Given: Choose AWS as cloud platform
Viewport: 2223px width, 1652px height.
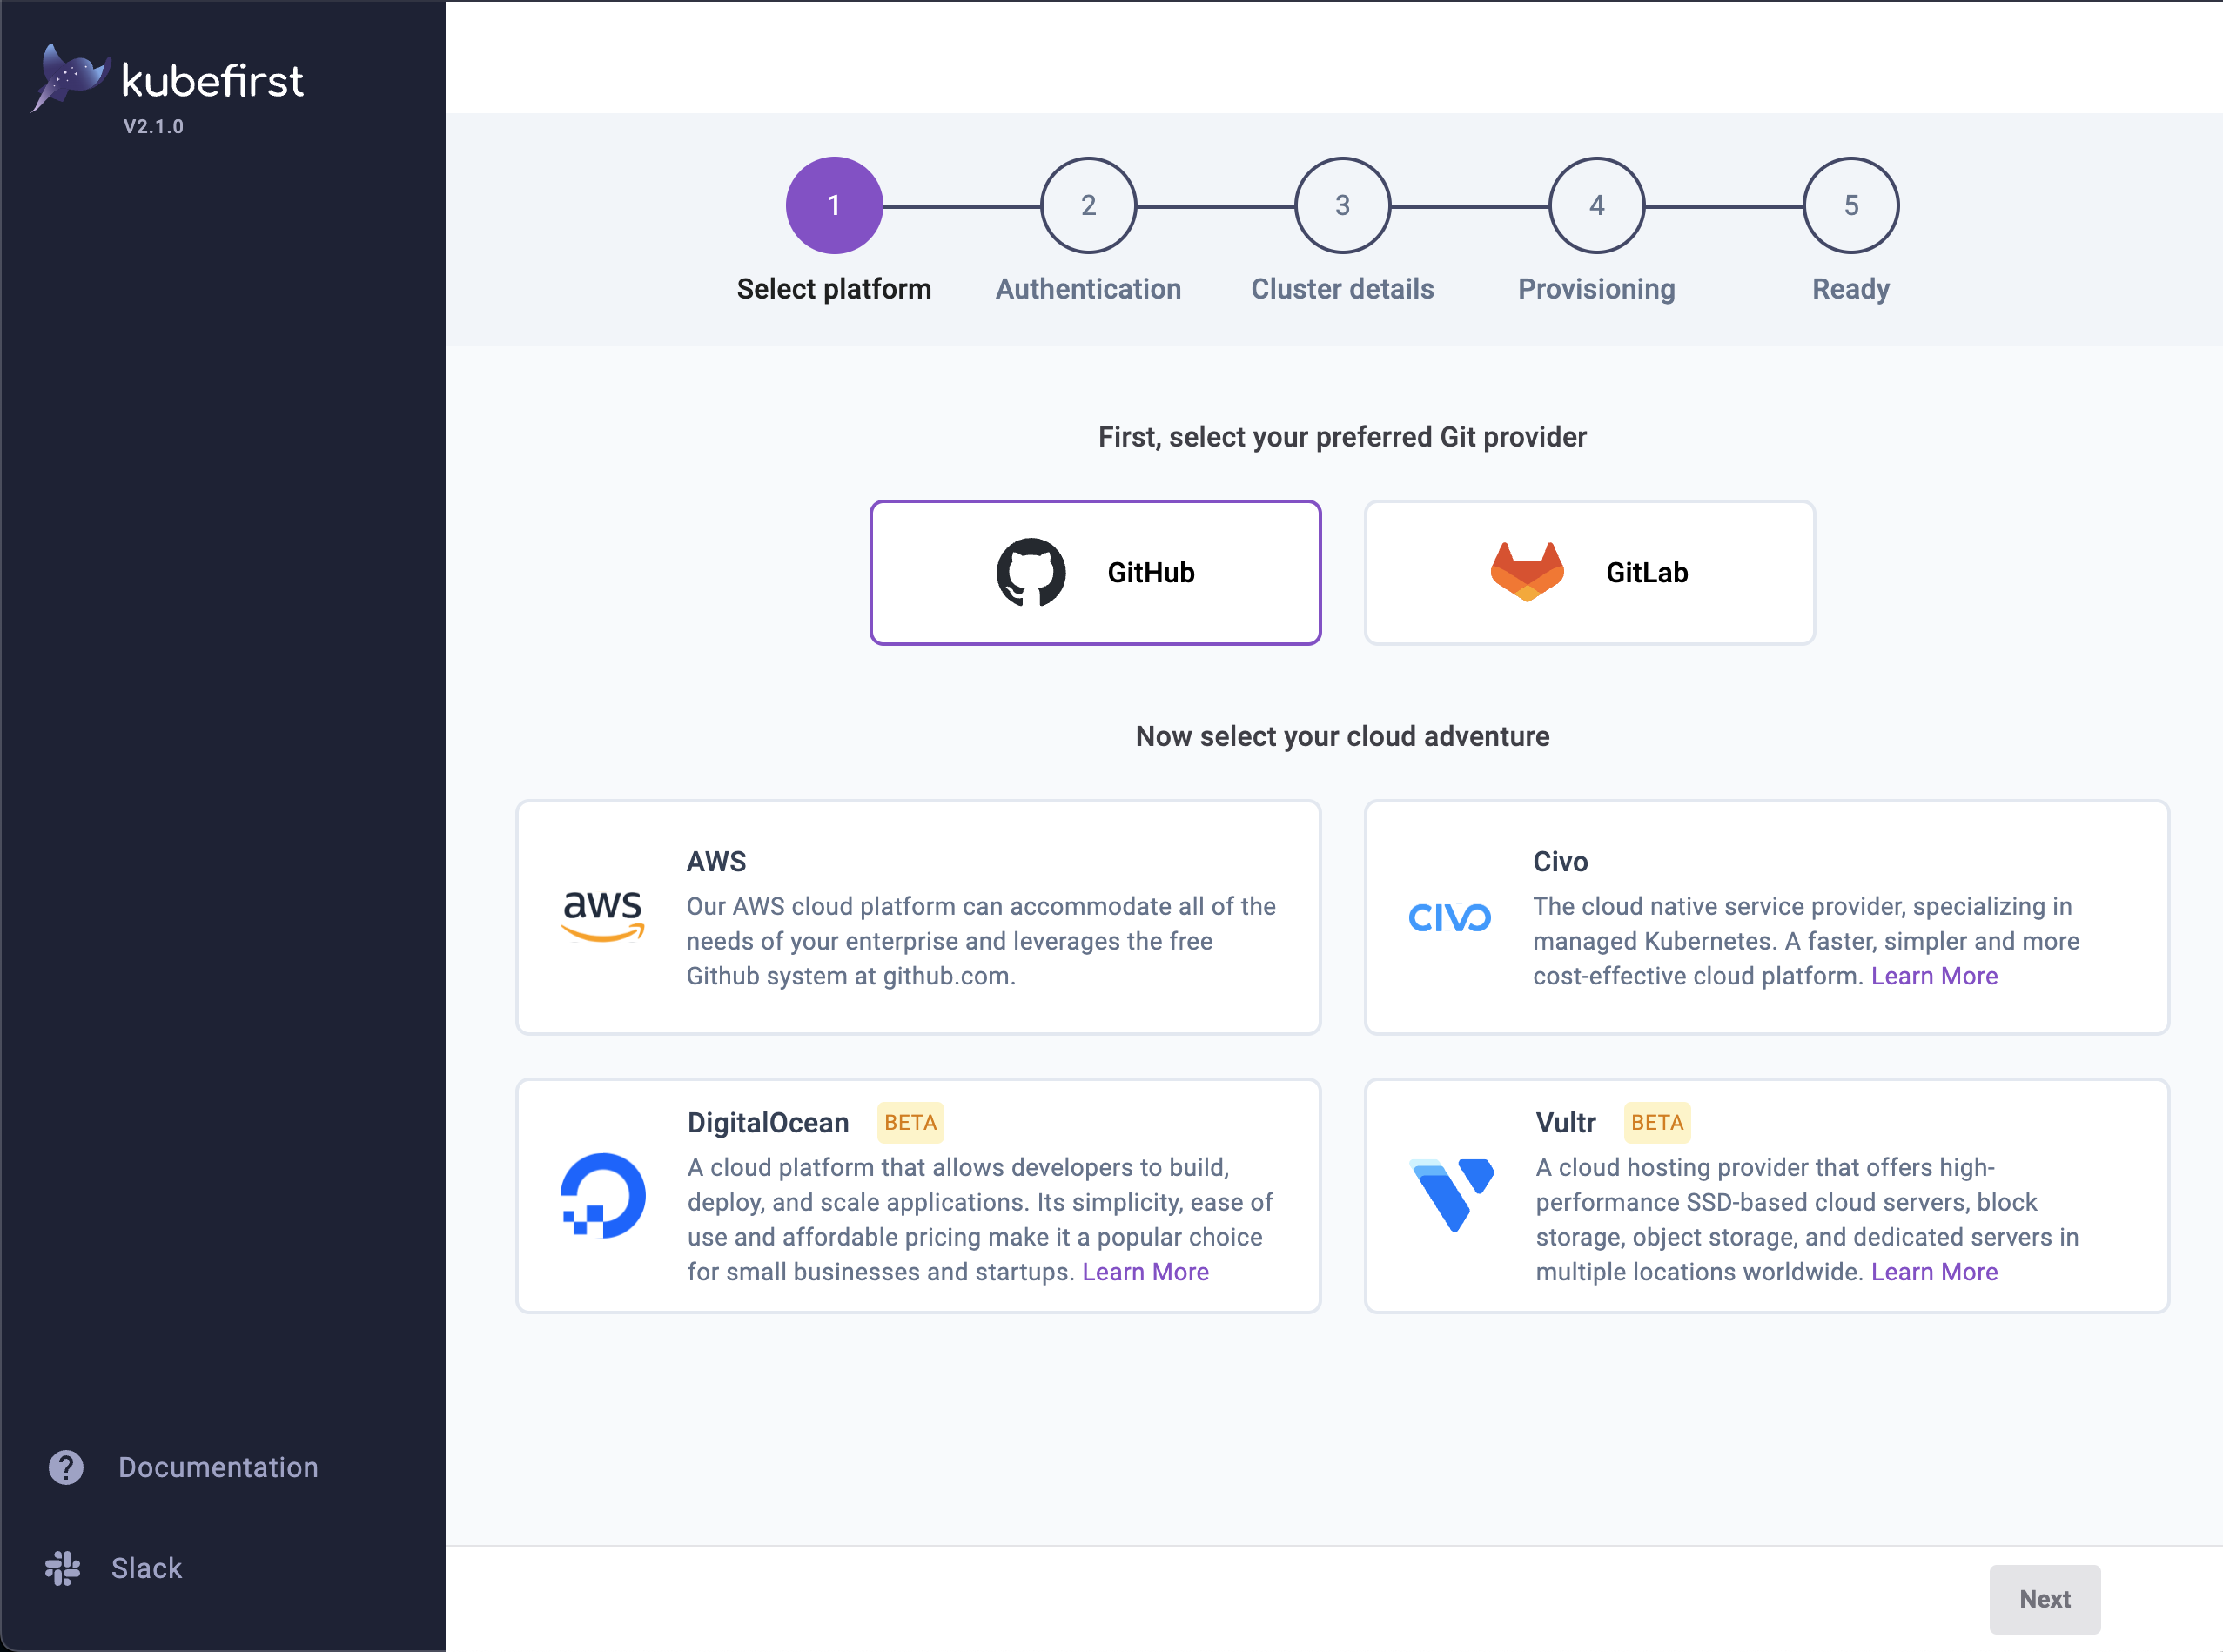Looking at the screenshot, I should 918,917.
